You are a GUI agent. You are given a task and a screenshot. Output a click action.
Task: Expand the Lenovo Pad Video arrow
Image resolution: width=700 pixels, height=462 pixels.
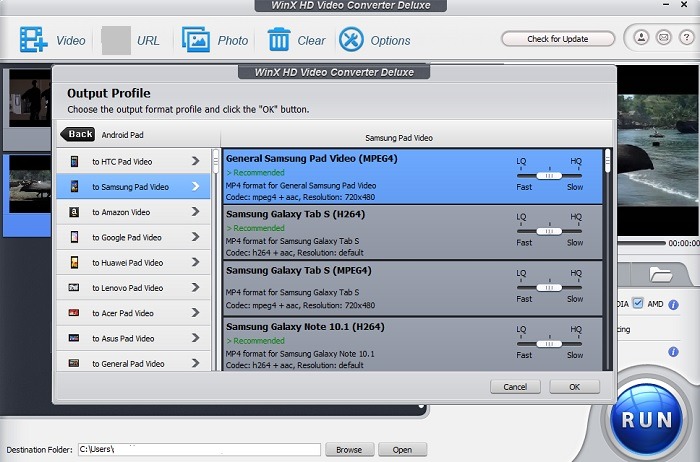195,288
